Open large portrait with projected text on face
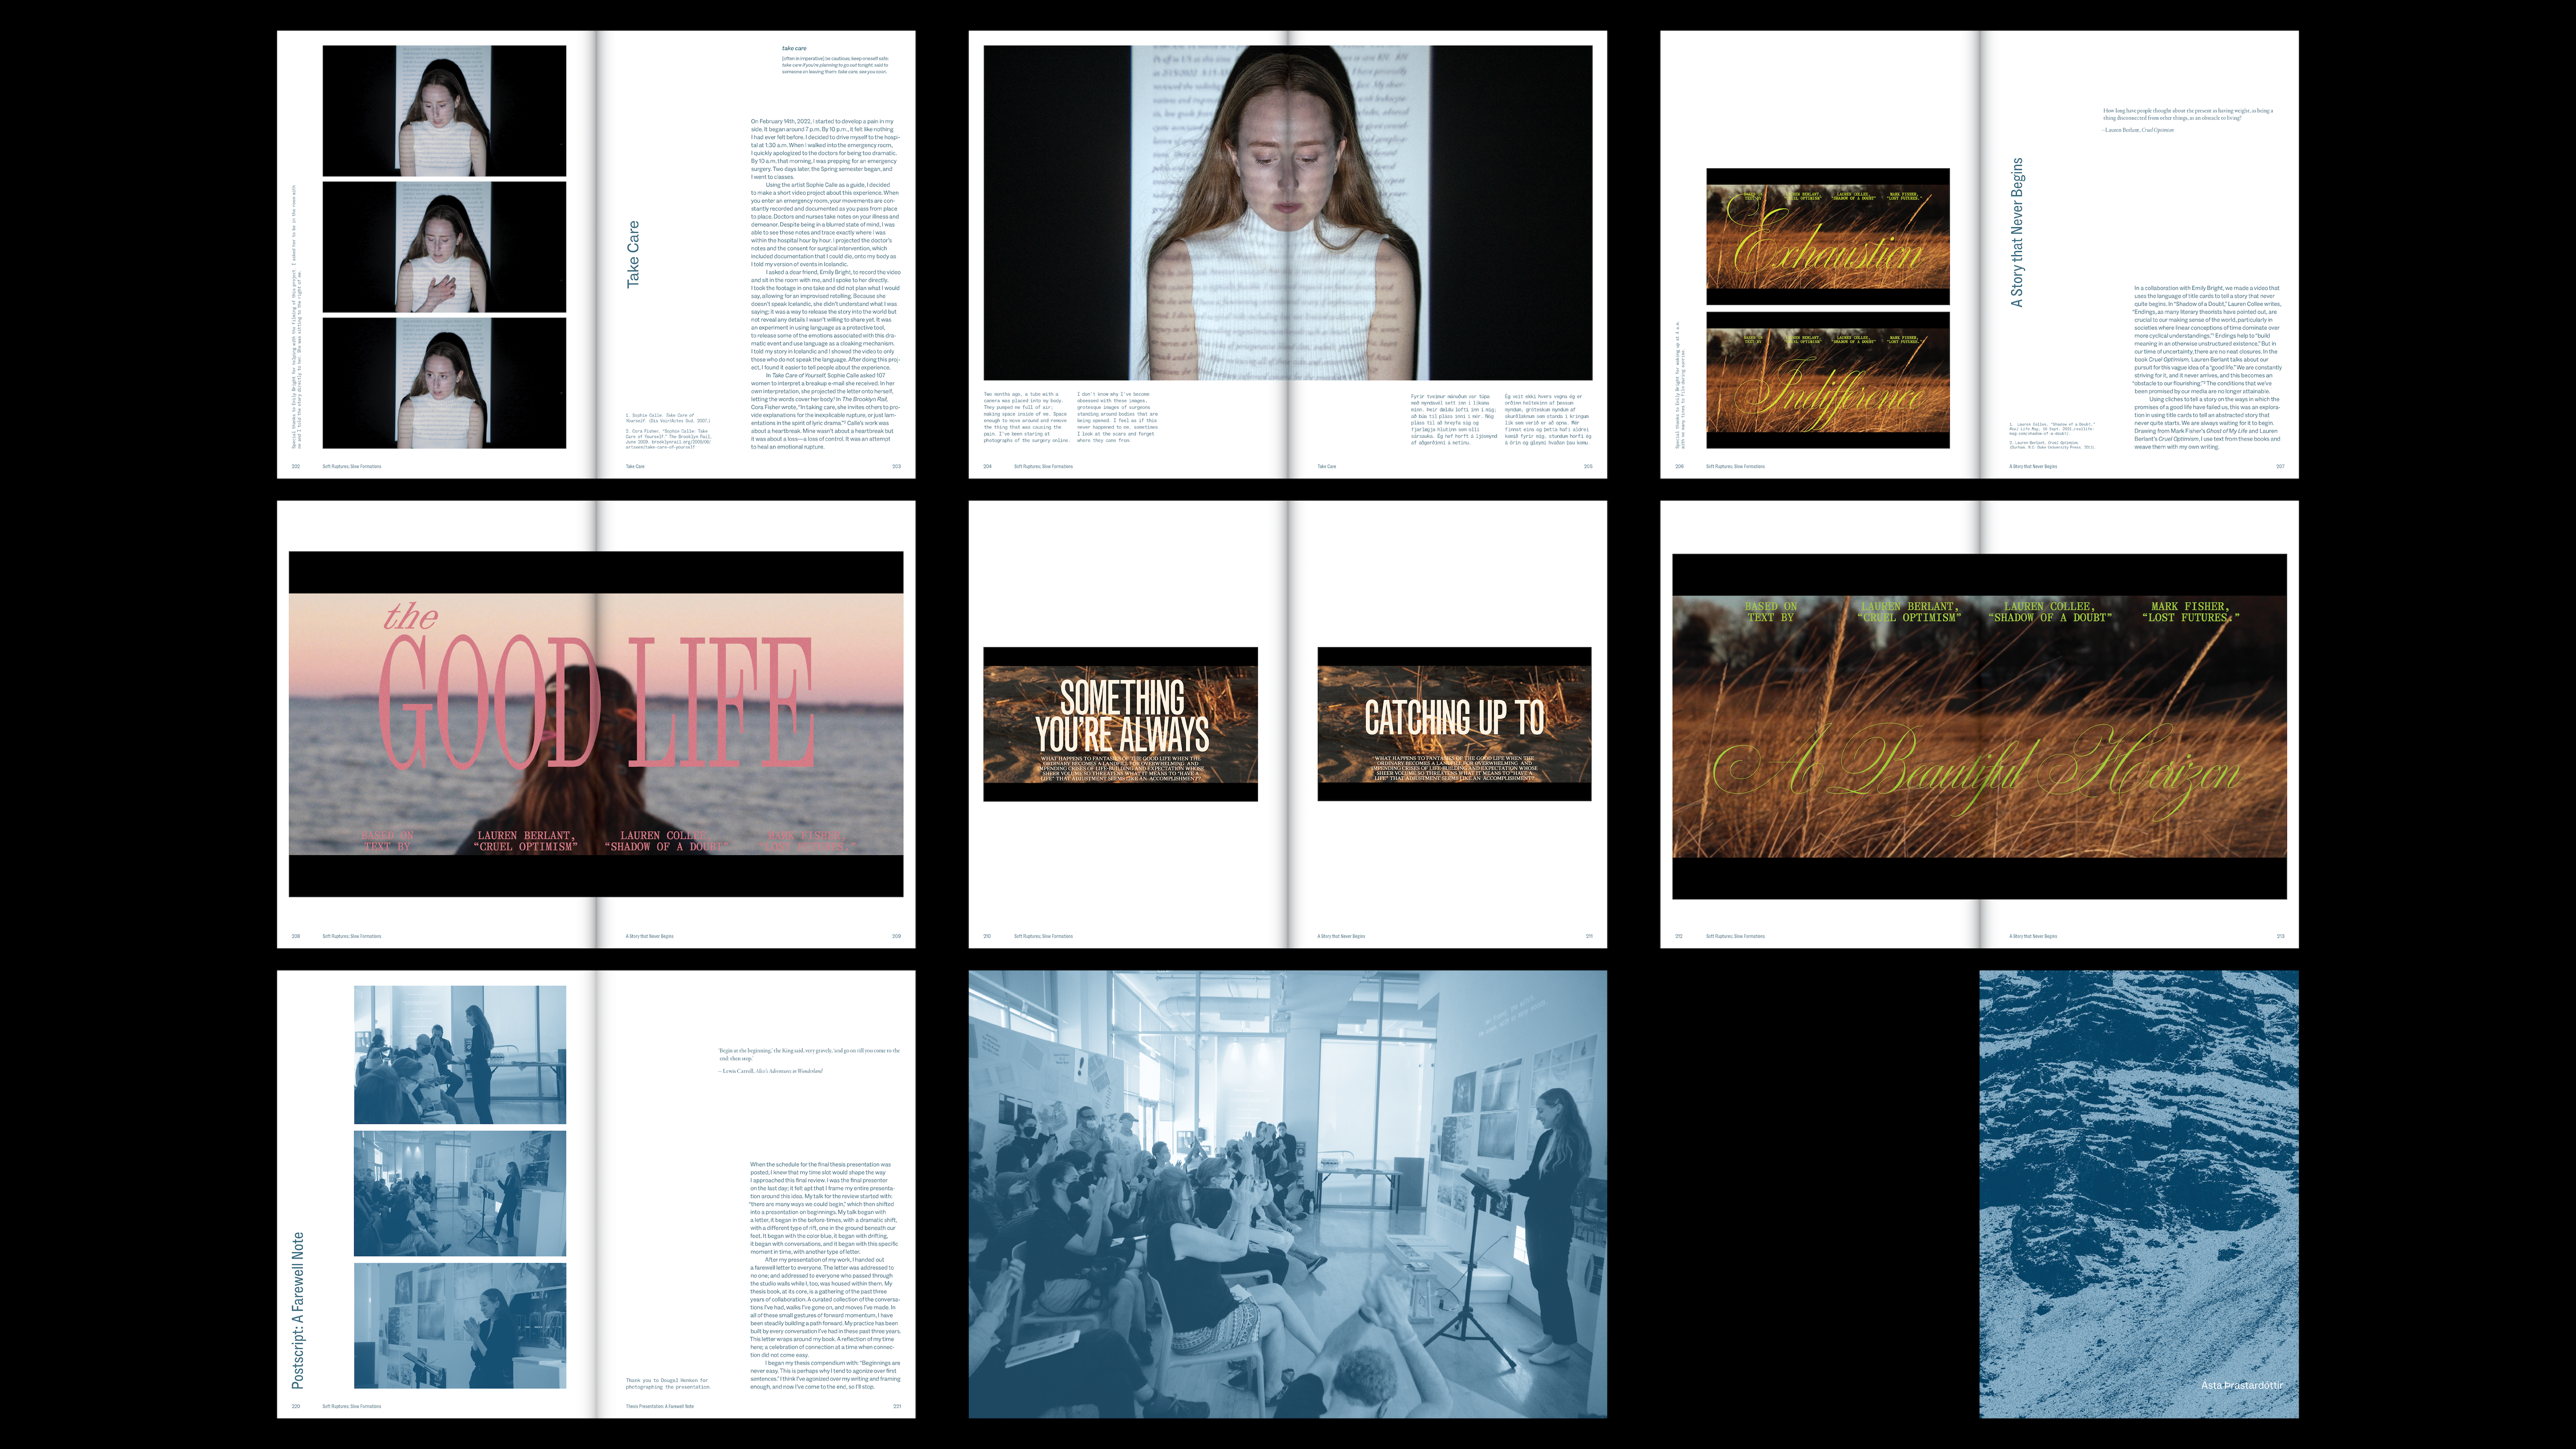2576x1449 pixels. [1288, 212]
